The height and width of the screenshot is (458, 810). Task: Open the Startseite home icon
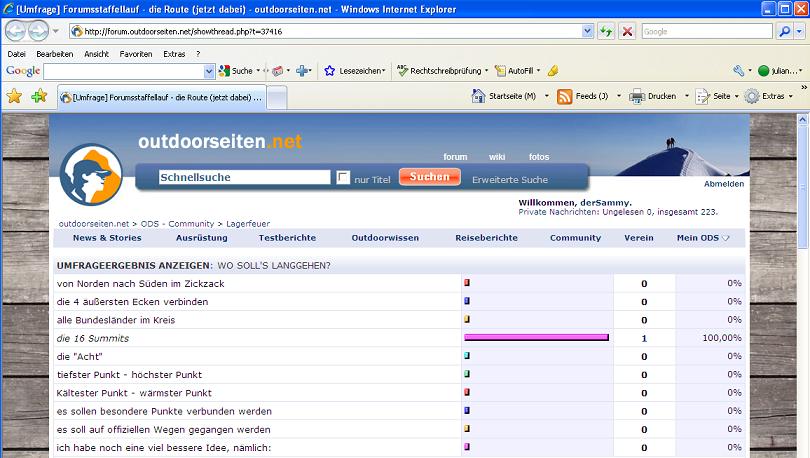tap(478, 96)
